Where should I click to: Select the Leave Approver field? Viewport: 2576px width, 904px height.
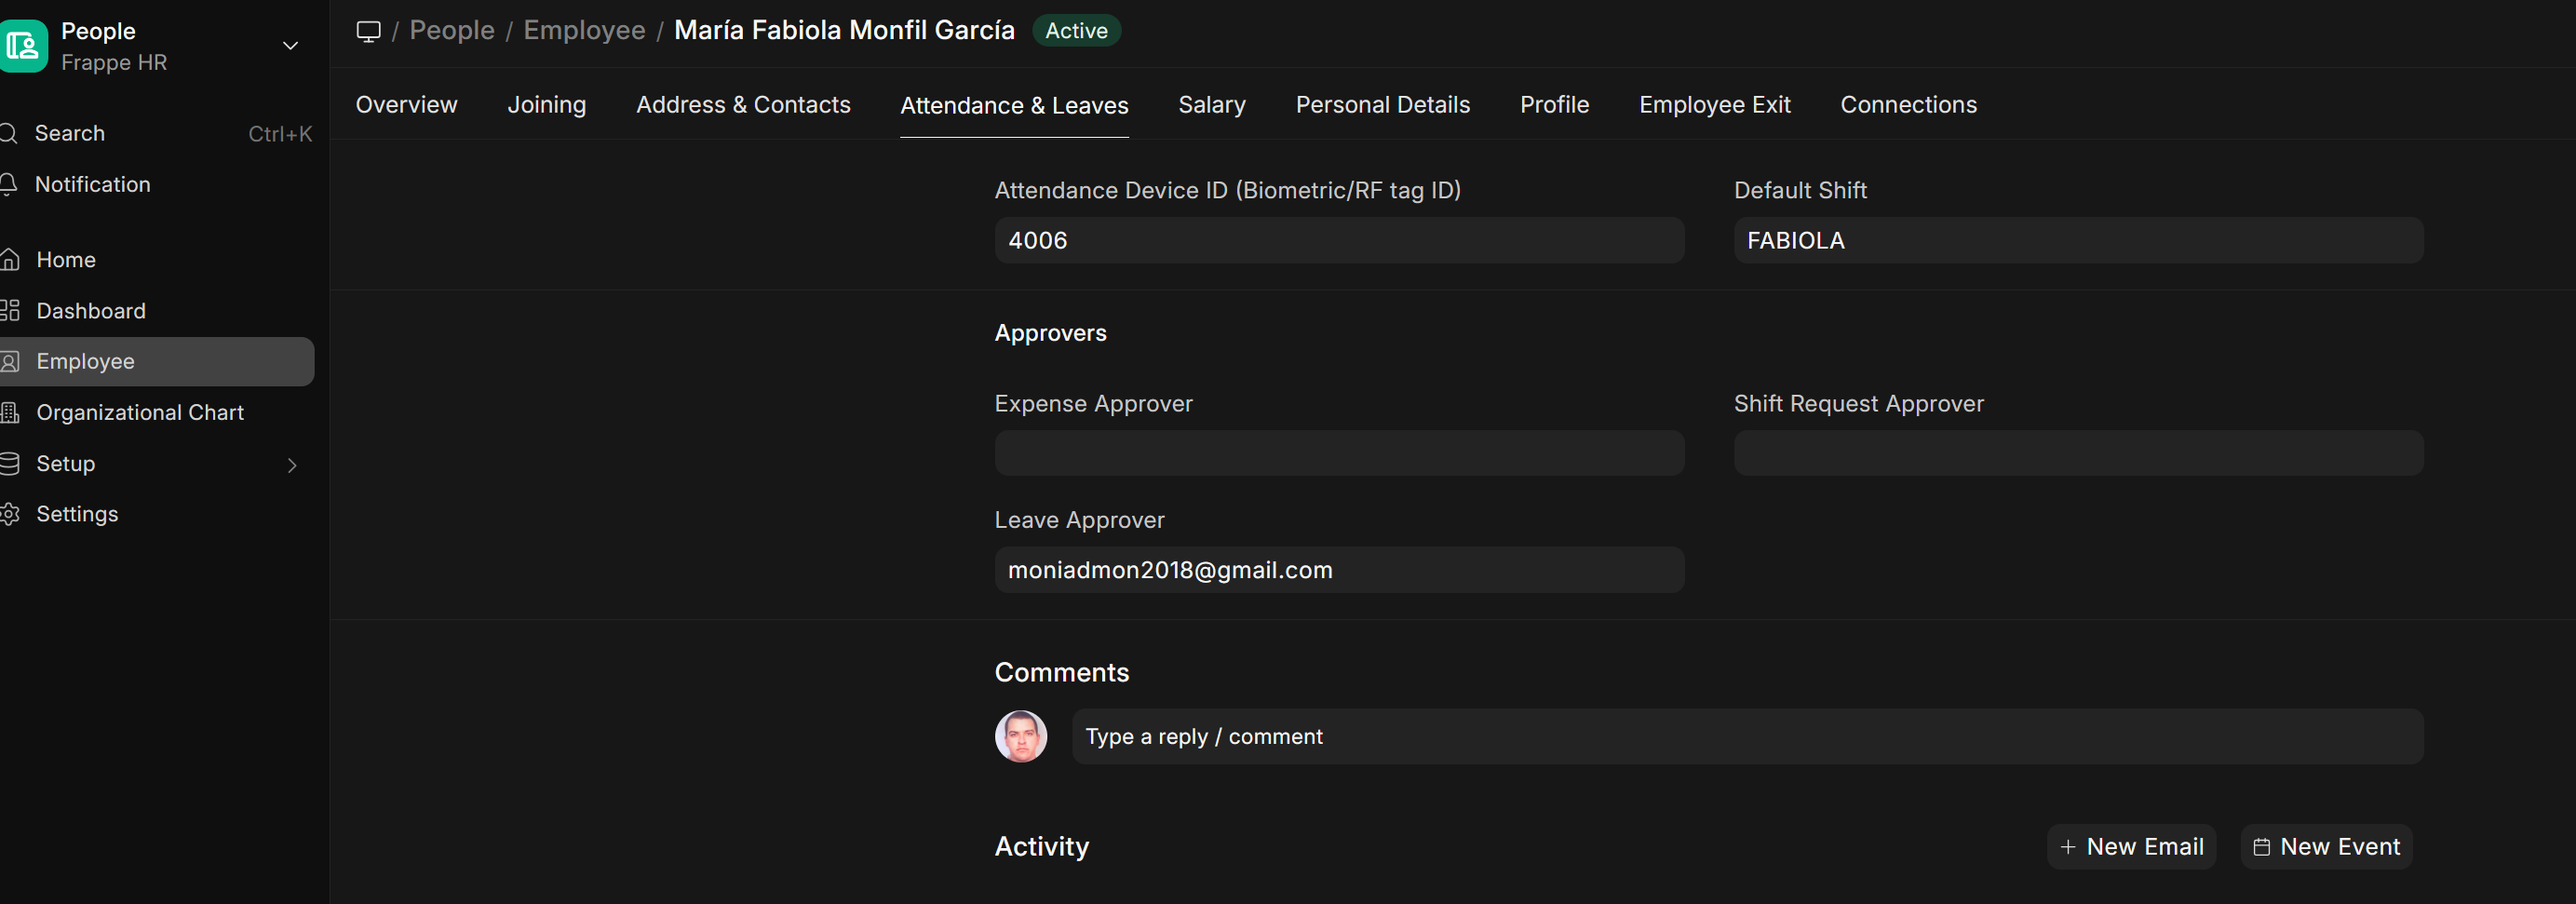tap(1338, 569)
